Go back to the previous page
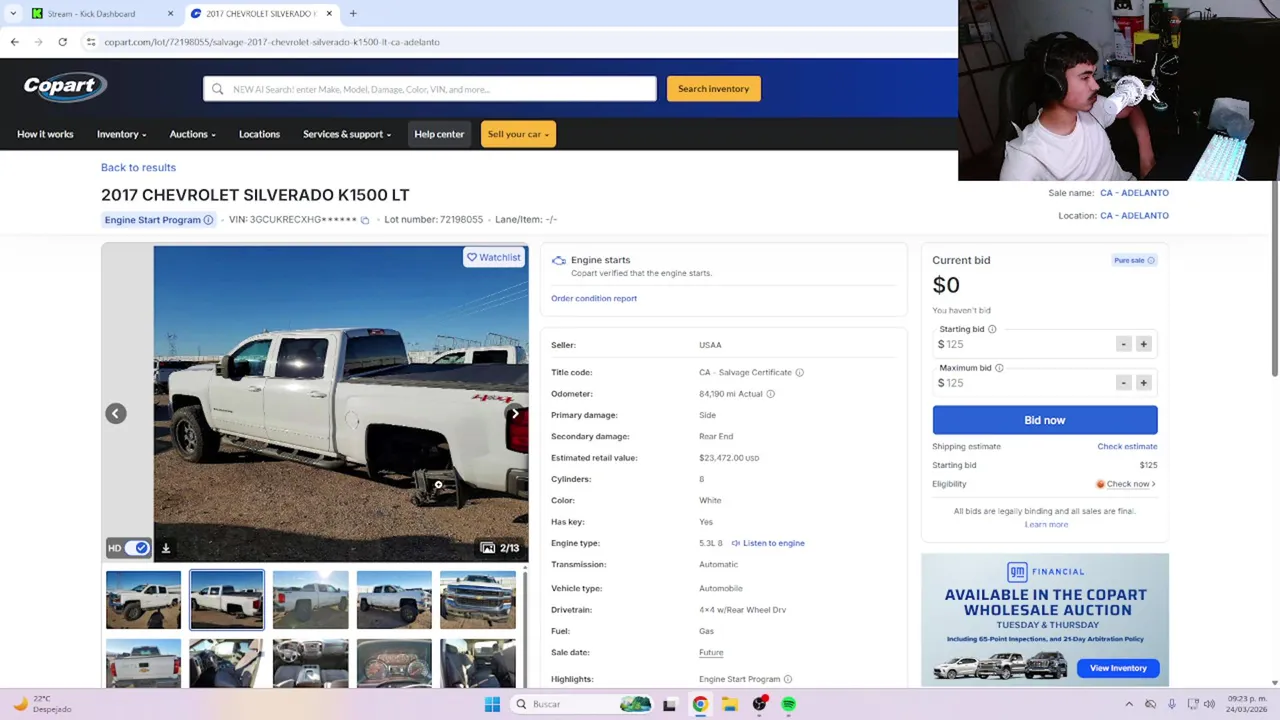The width and height of the screenshot is (1280, 720). (14, 42)
